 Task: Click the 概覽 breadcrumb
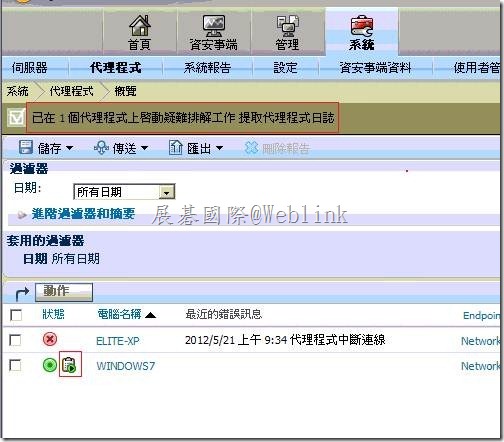tap(125, 91)
